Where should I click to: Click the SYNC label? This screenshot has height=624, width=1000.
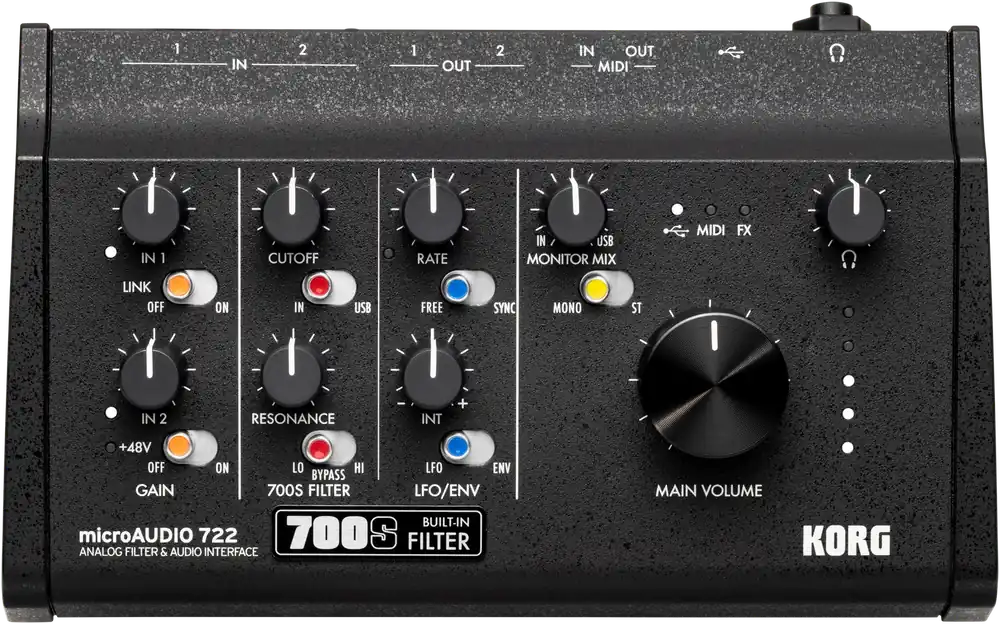click(504, 308)
